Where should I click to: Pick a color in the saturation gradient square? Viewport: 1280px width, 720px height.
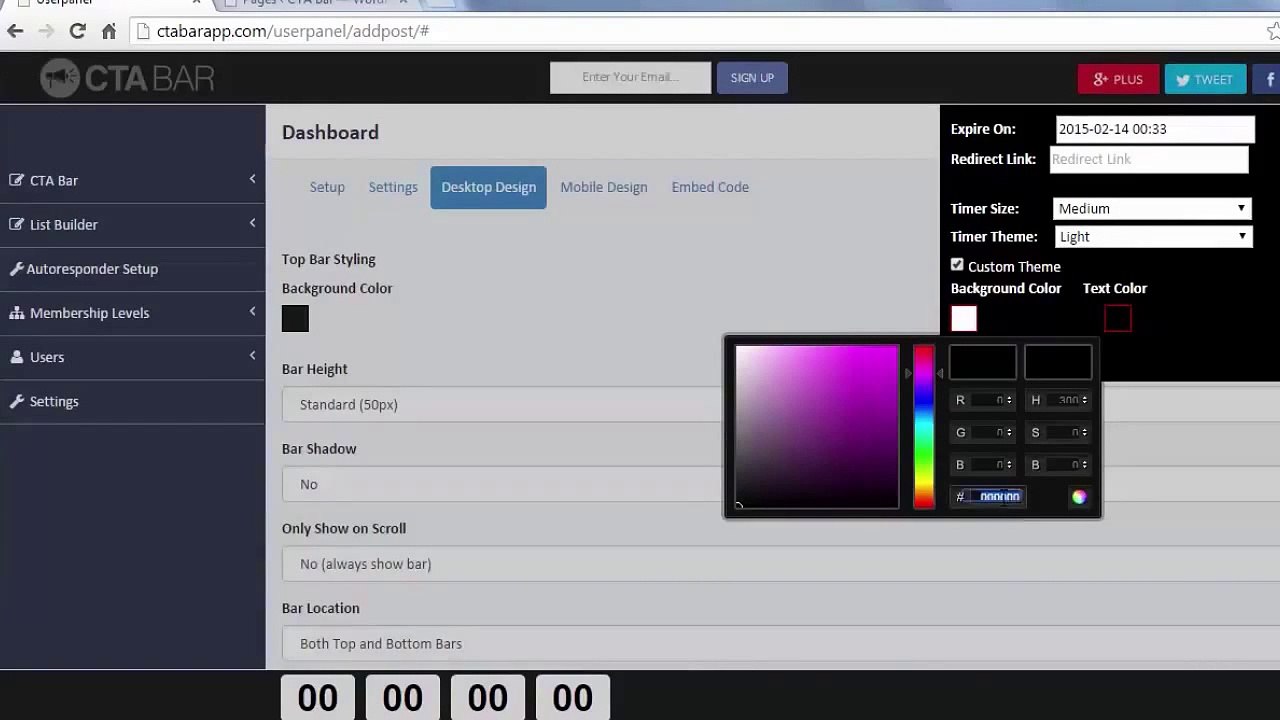click(817, 427)
